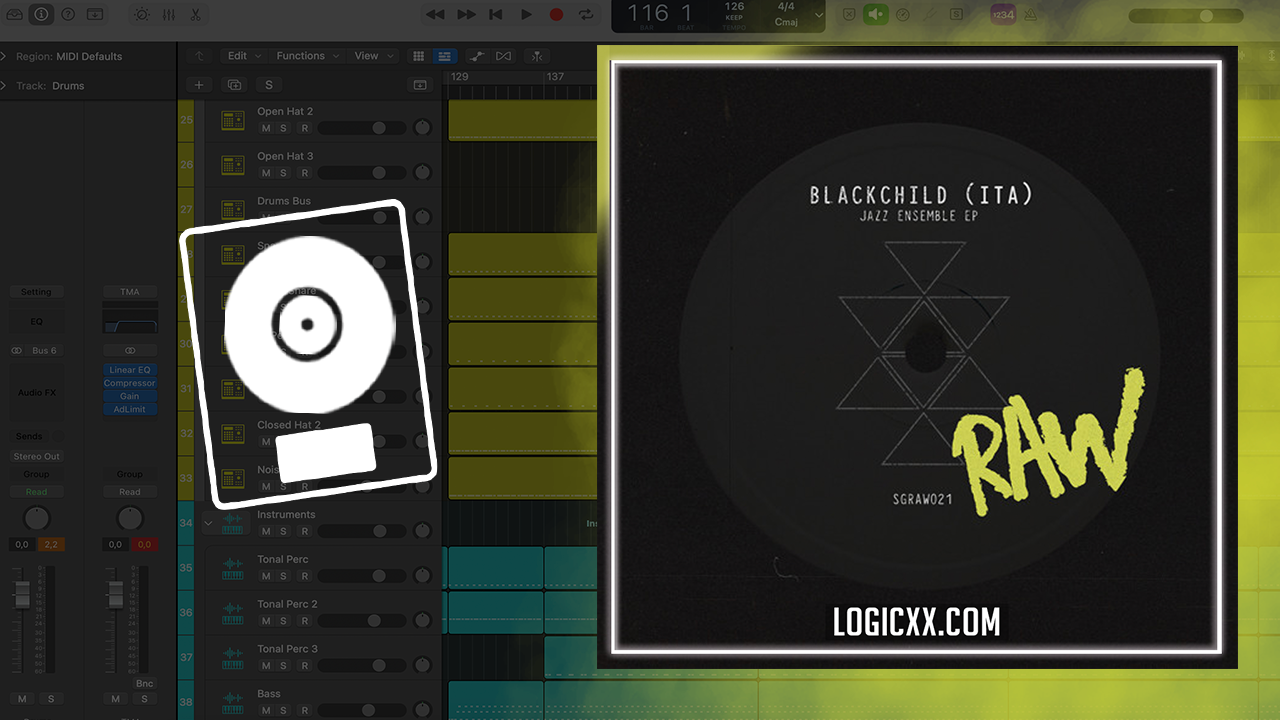Toggle the green speaker button
This screenshot has width=1280, height=720.
click(876, 14)
